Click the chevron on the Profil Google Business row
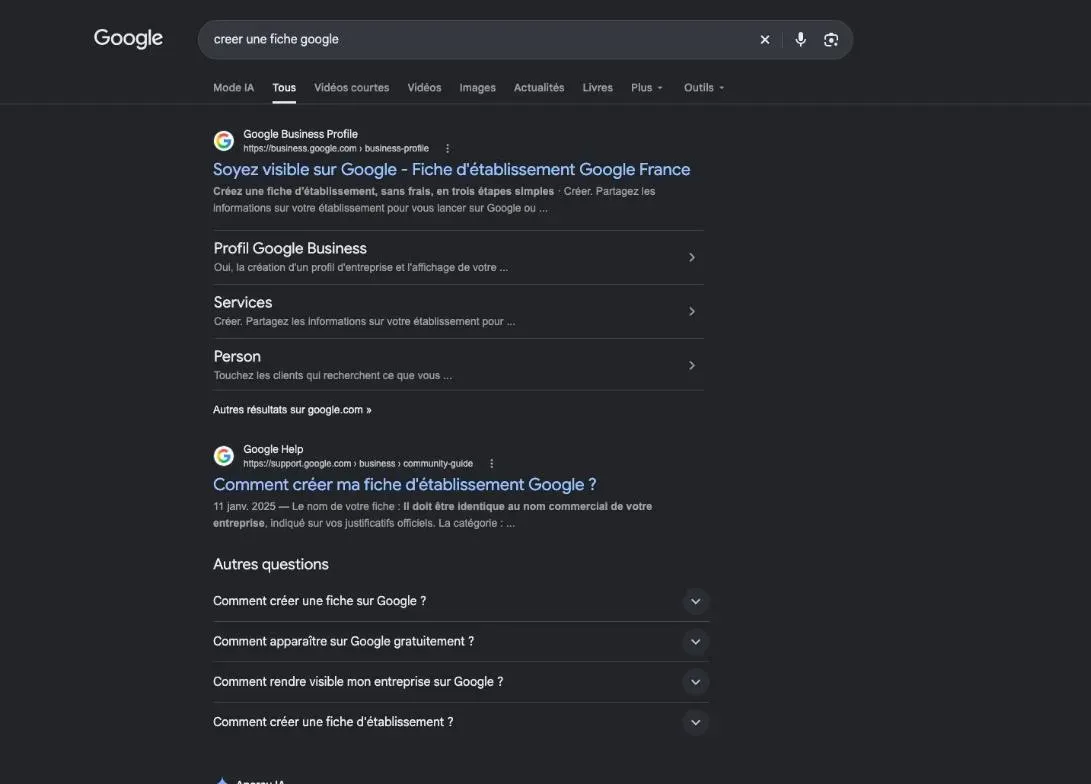 point(692,257)
